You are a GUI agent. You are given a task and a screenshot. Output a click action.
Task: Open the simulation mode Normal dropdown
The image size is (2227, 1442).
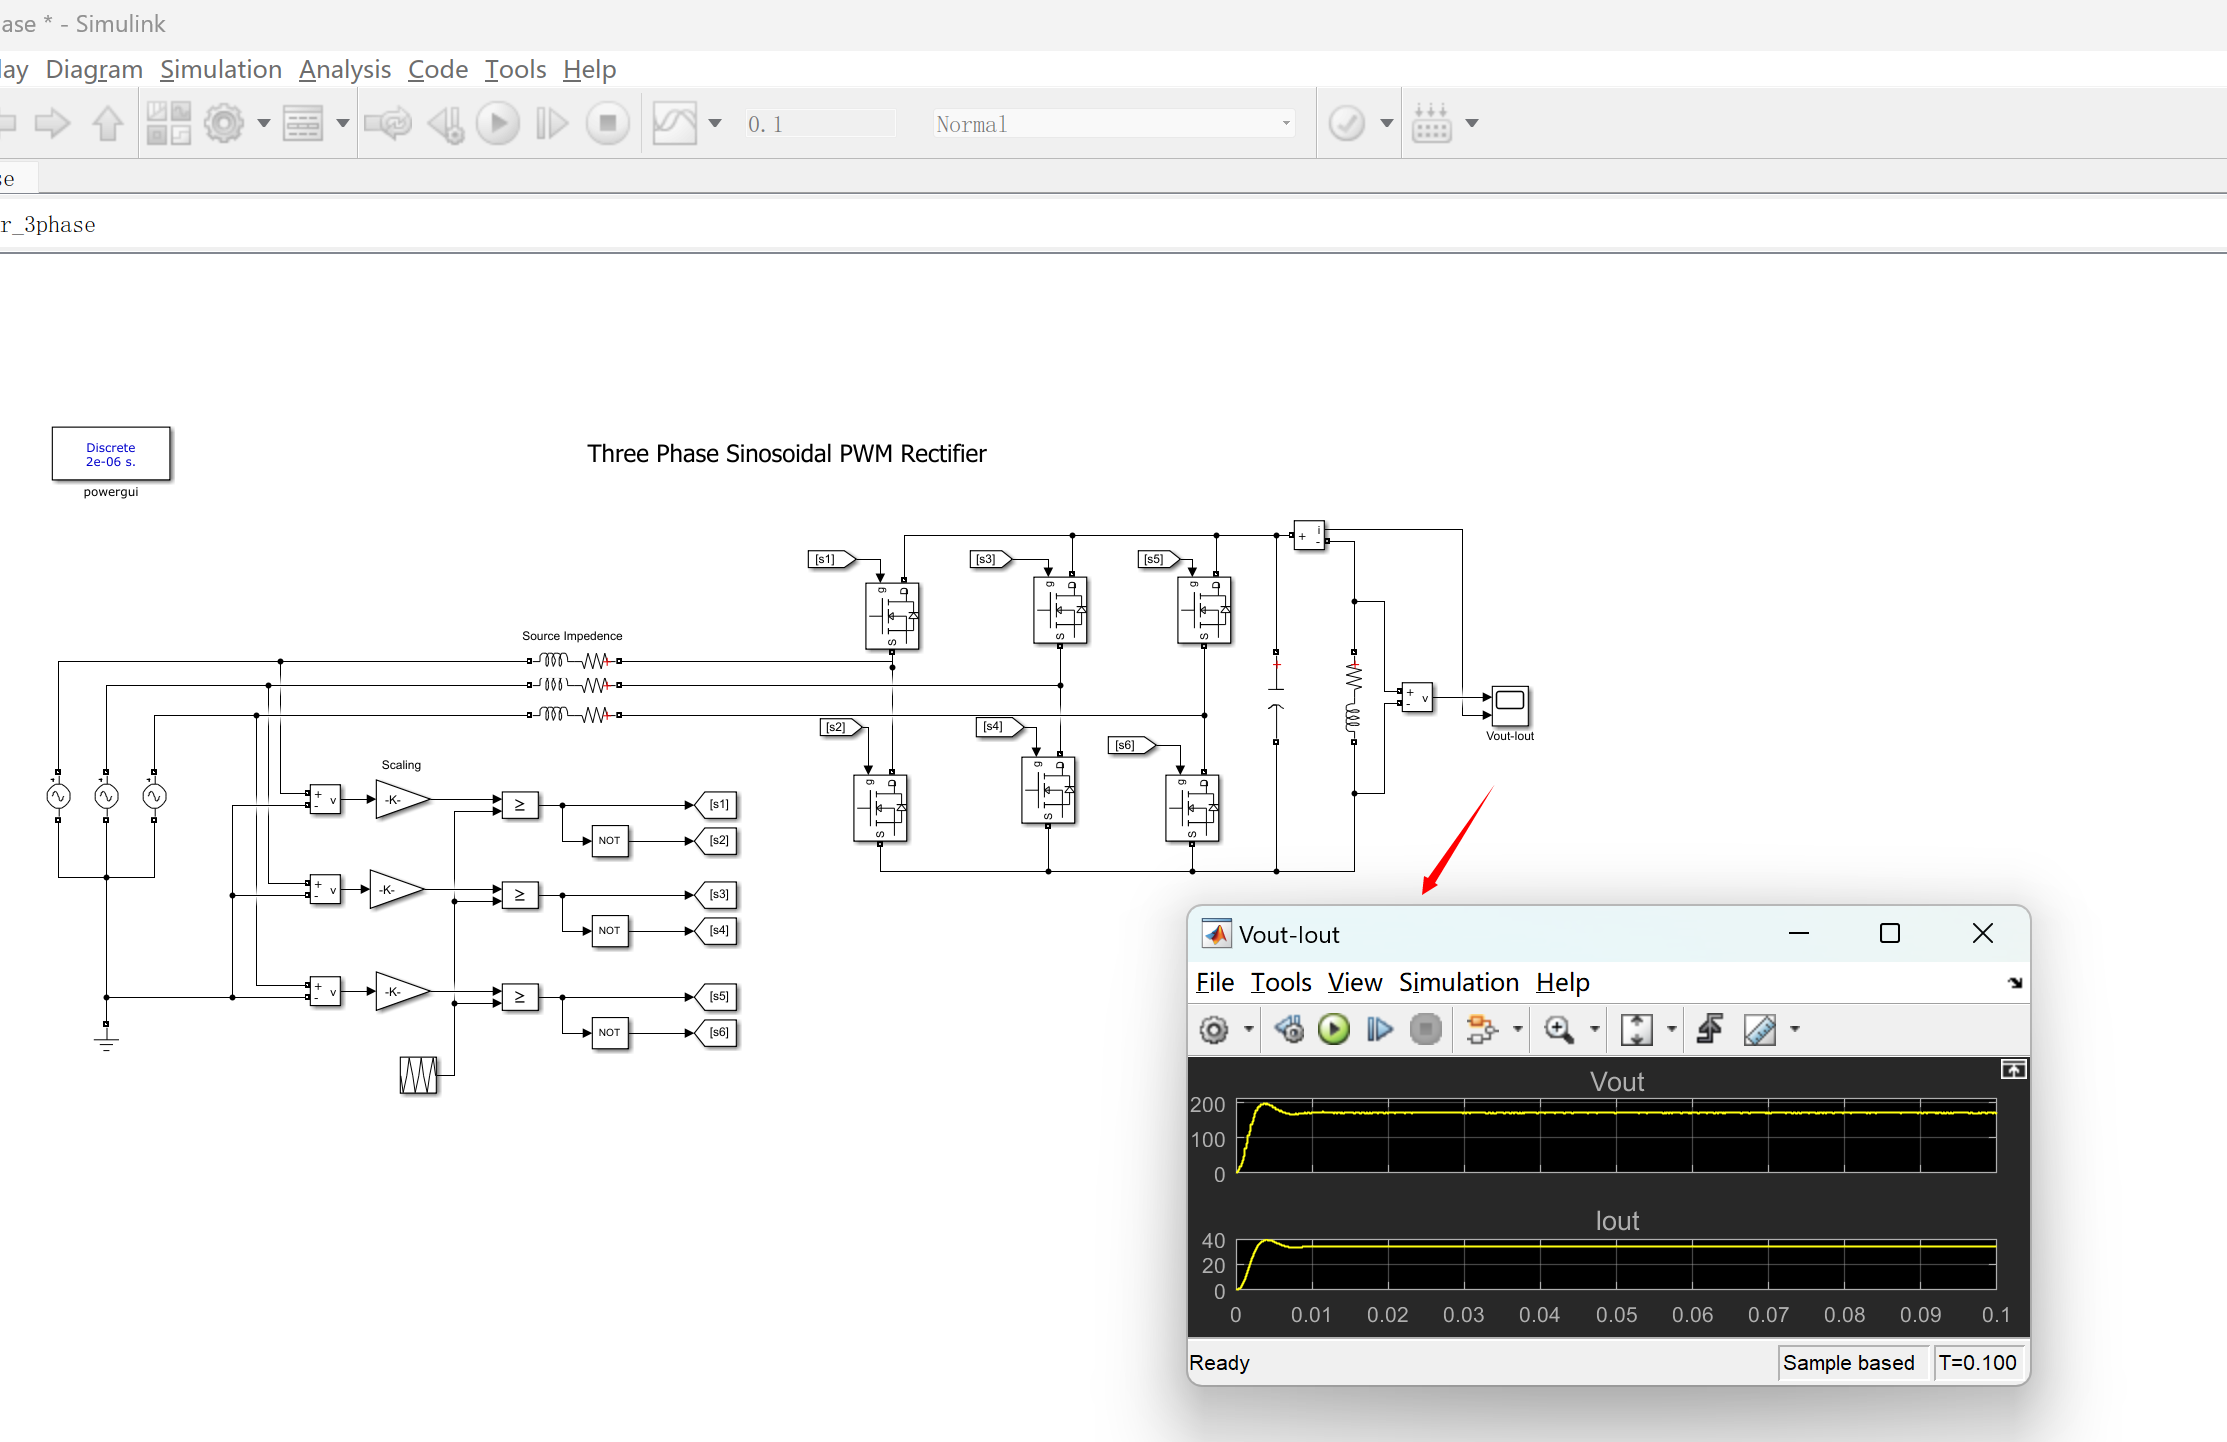(x=1113, y=124)
